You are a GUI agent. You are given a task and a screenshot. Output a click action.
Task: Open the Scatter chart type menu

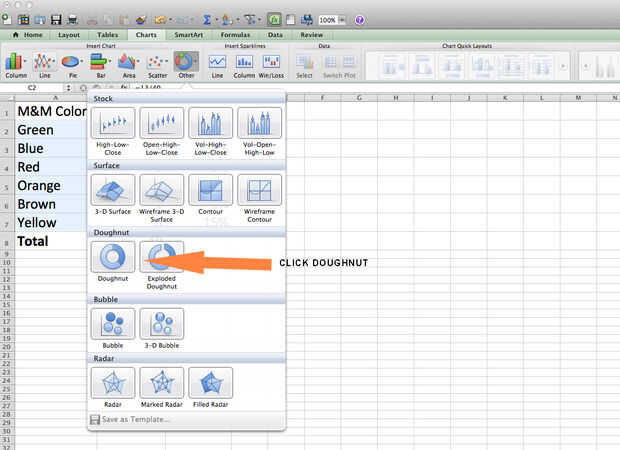(x=157, y=66)
